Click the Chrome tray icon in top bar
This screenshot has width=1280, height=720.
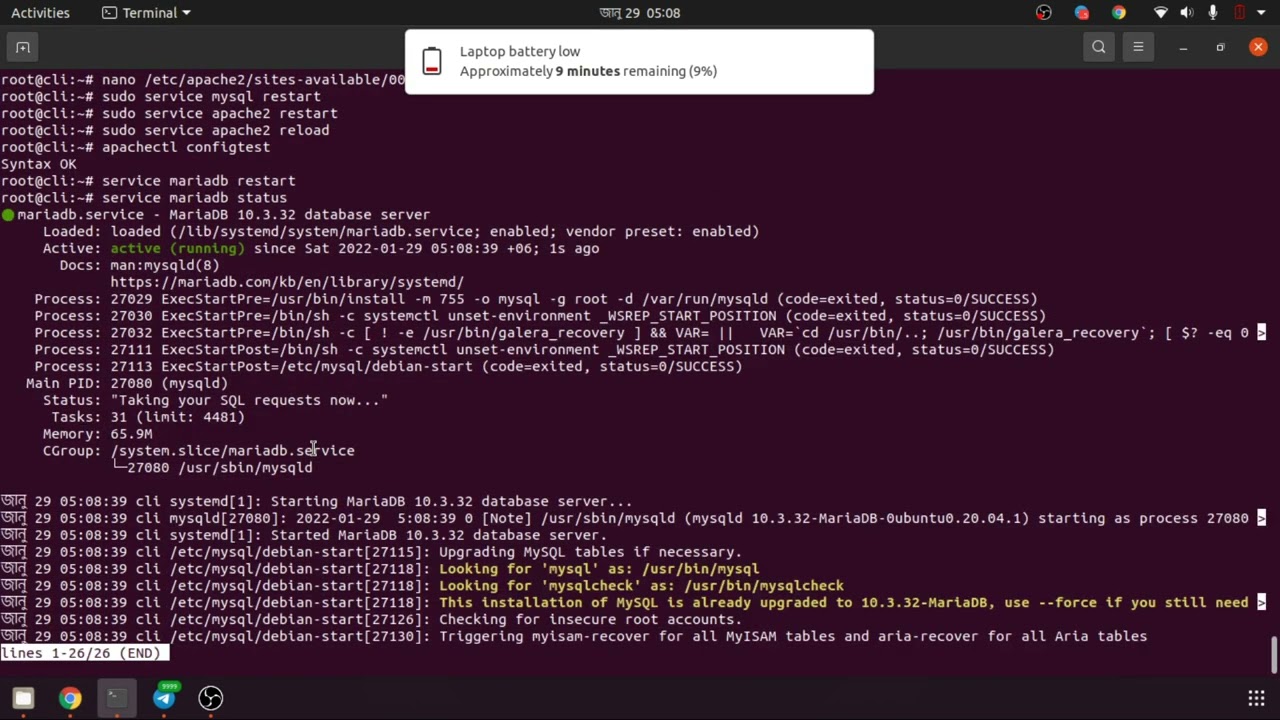[1119, 13]
